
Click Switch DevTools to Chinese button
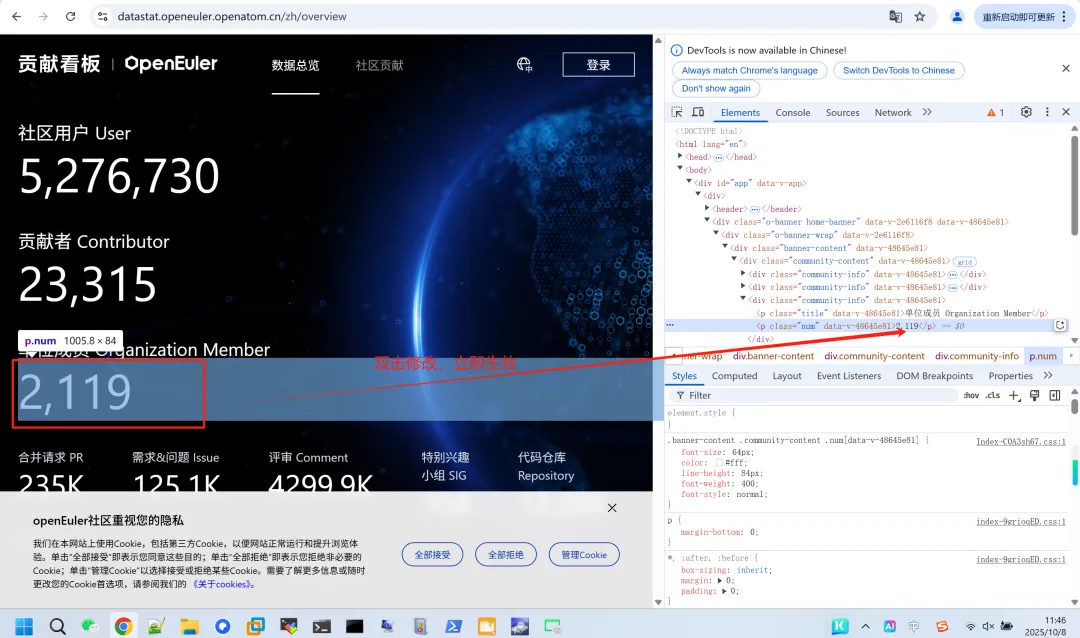click(x=898, y=70)
